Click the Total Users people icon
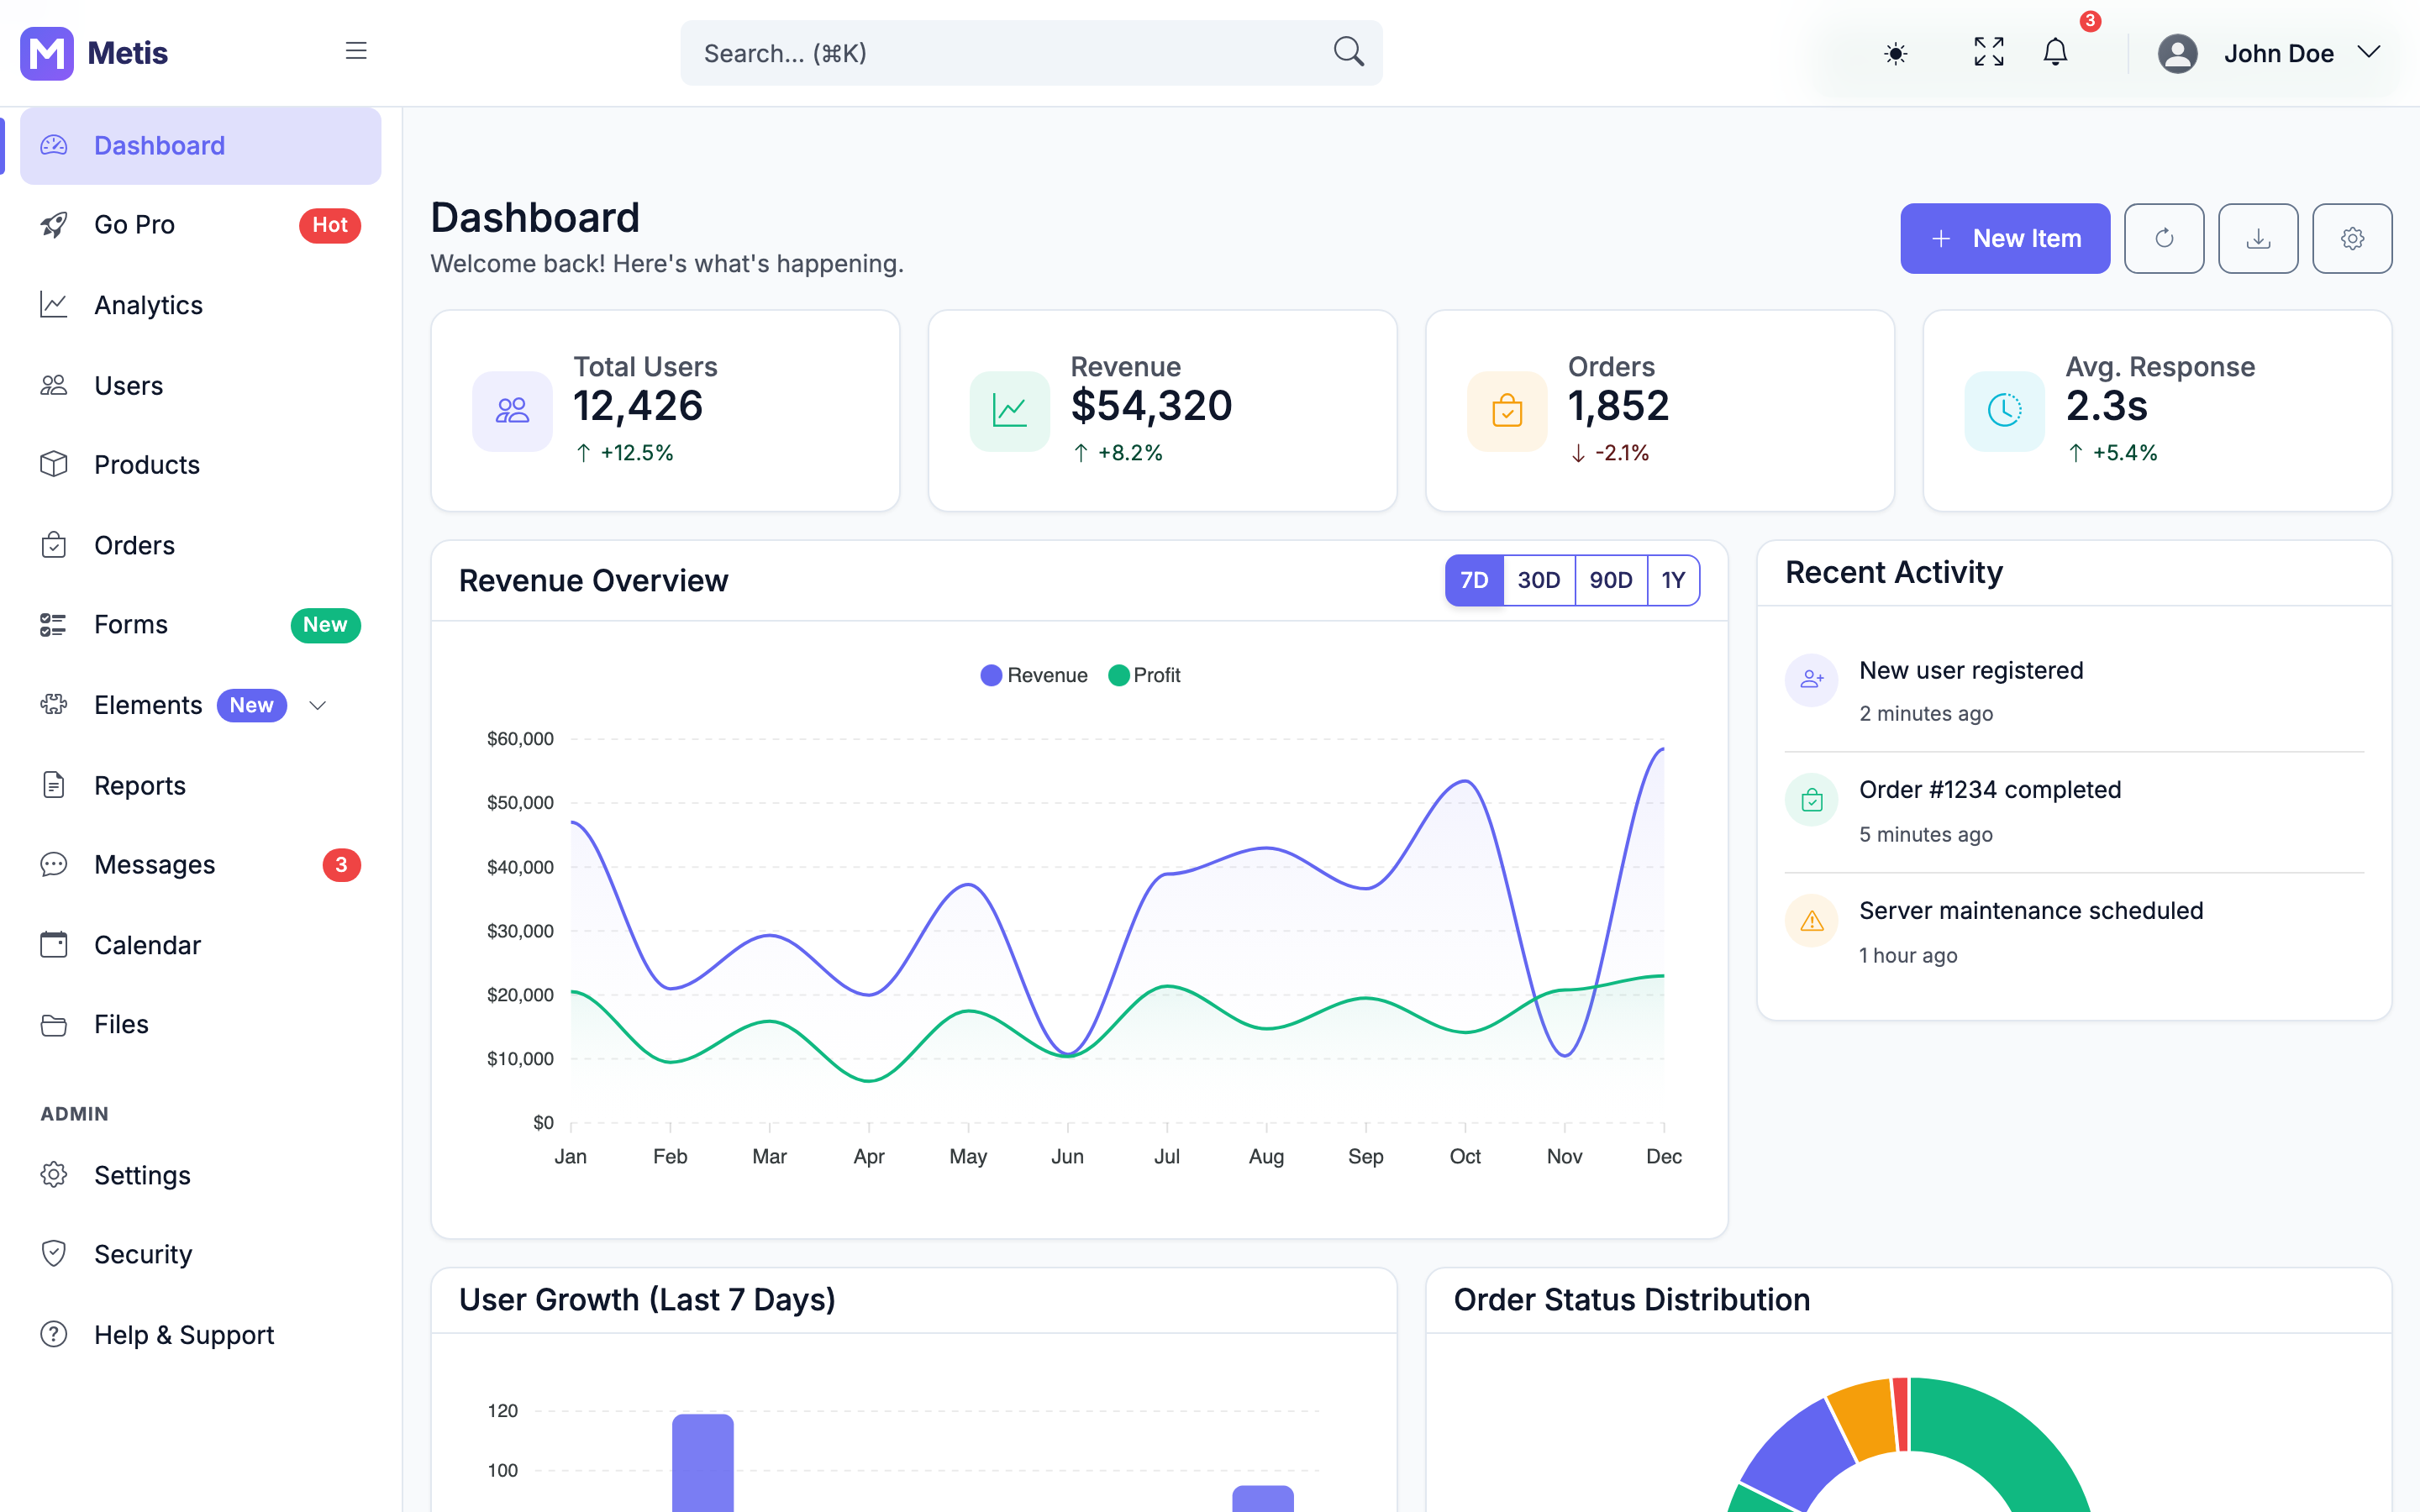This screenshot has height=1512, width=2420. 512,411
